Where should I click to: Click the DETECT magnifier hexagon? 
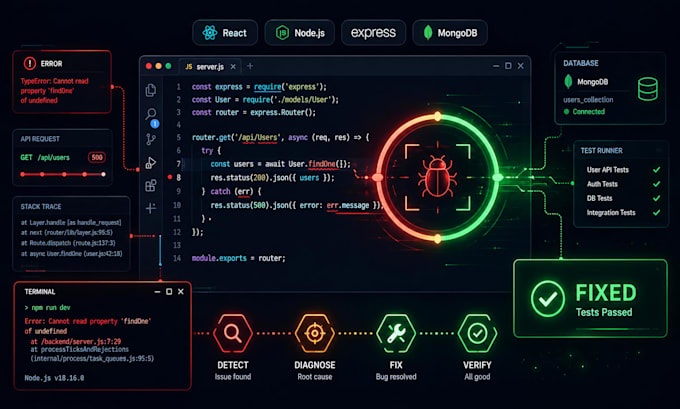point(233,333)
